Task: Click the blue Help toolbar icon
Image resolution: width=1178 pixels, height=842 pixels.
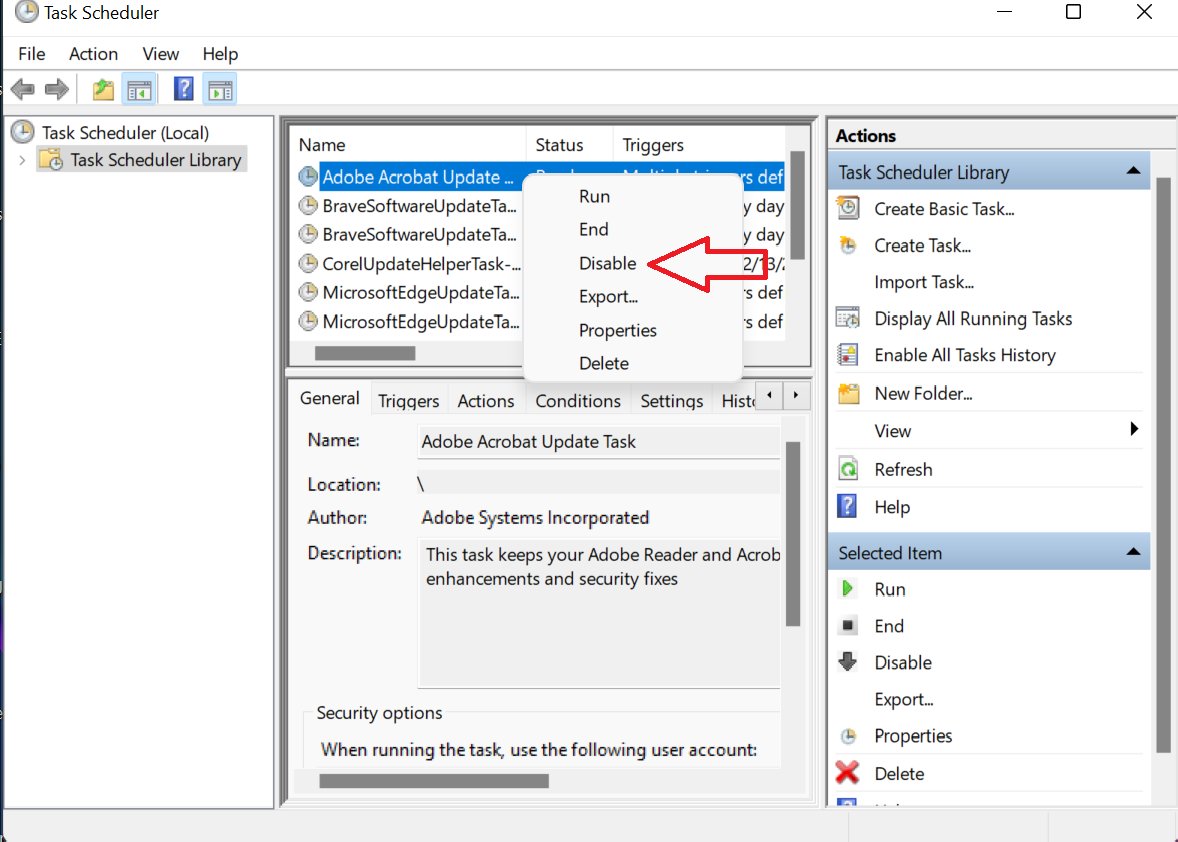Action: [x=183, y=89]
